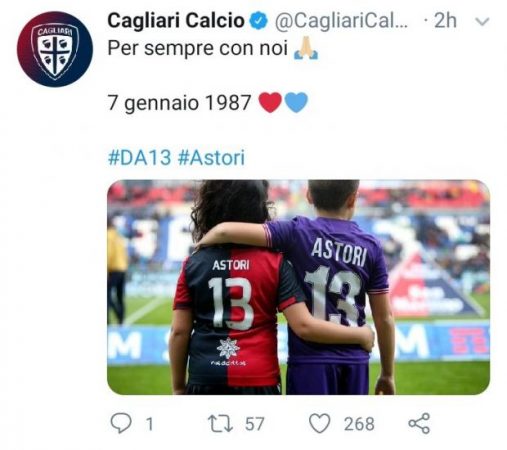
Task: Click the reply count 1
Action: point(150,424)
